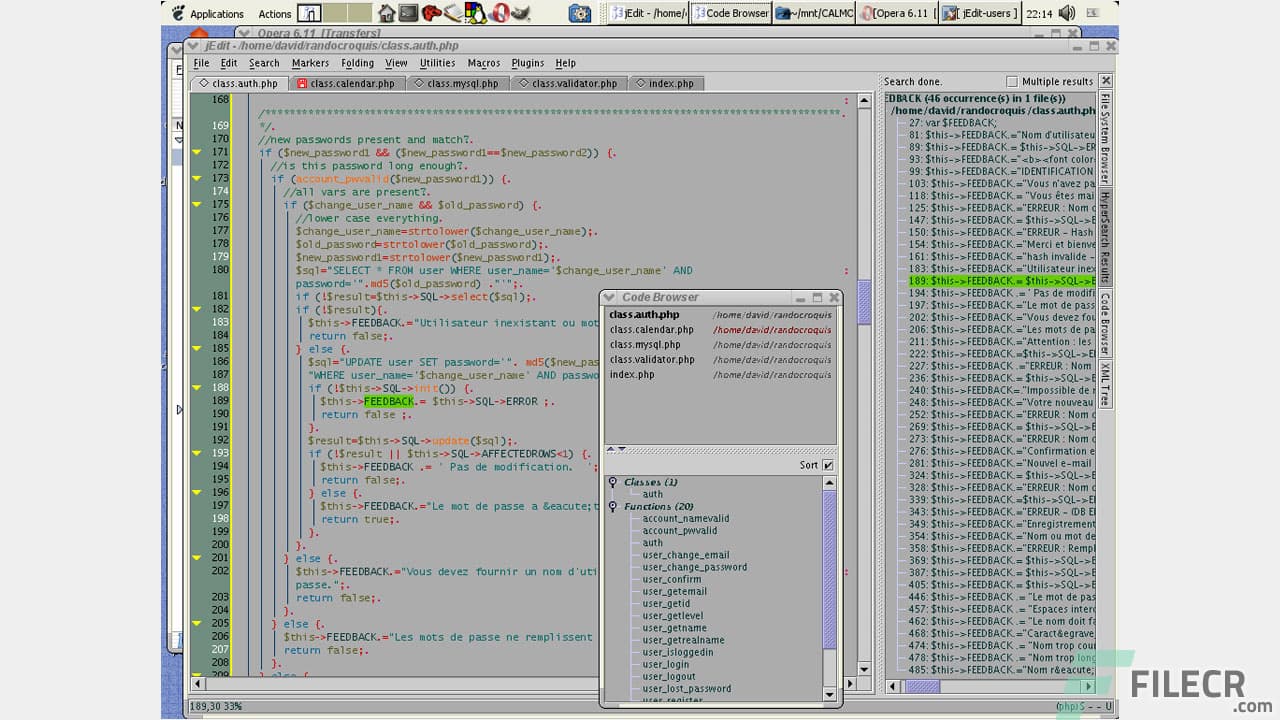Click the editor's vertical scrollbar
This screenshot has height=720, width=1280.
(864, 300)
